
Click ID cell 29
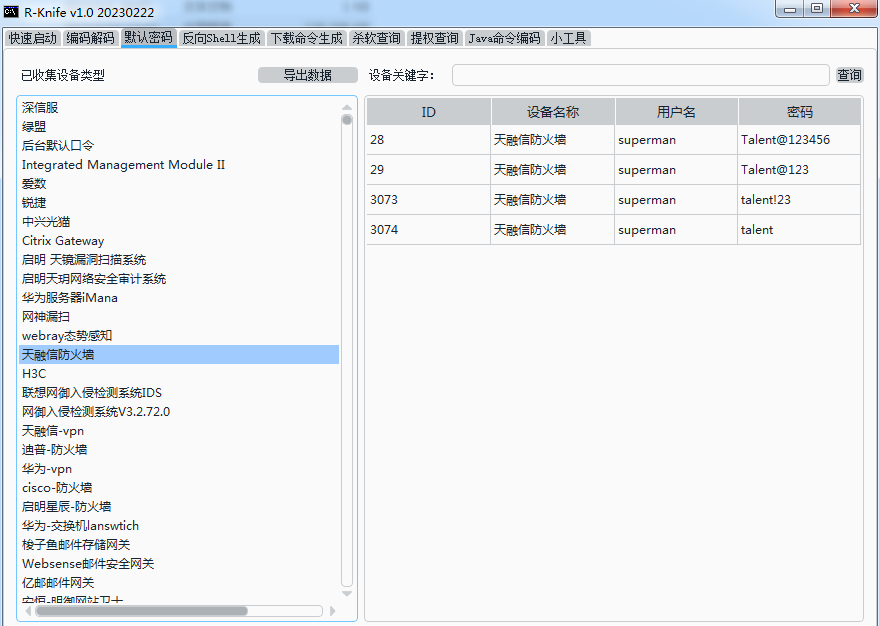click(x=429, y=170)
